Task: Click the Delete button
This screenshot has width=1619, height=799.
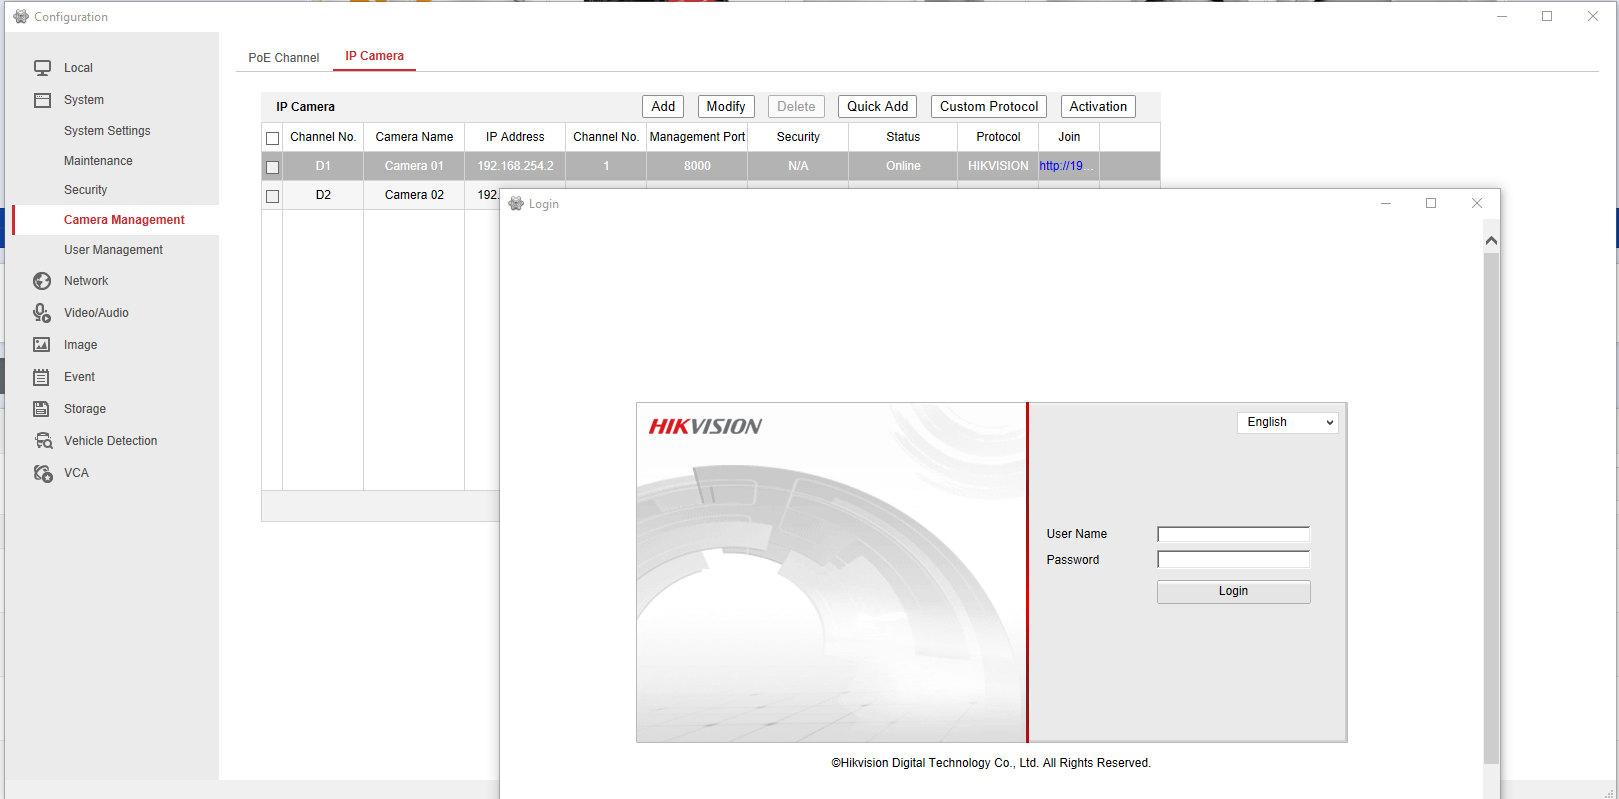Action: [796, 107]
